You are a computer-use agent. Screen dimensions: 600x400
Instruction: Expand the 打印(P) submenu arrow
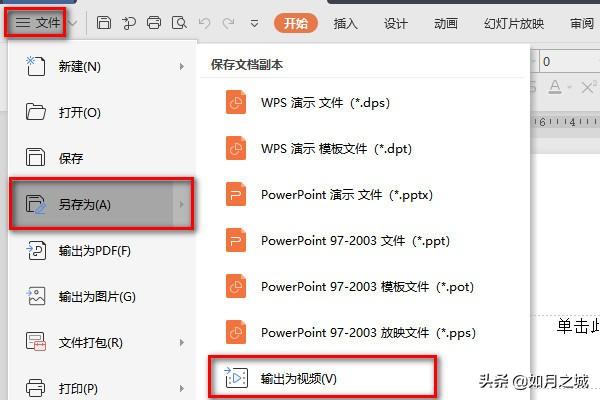[x=182, y=389]
